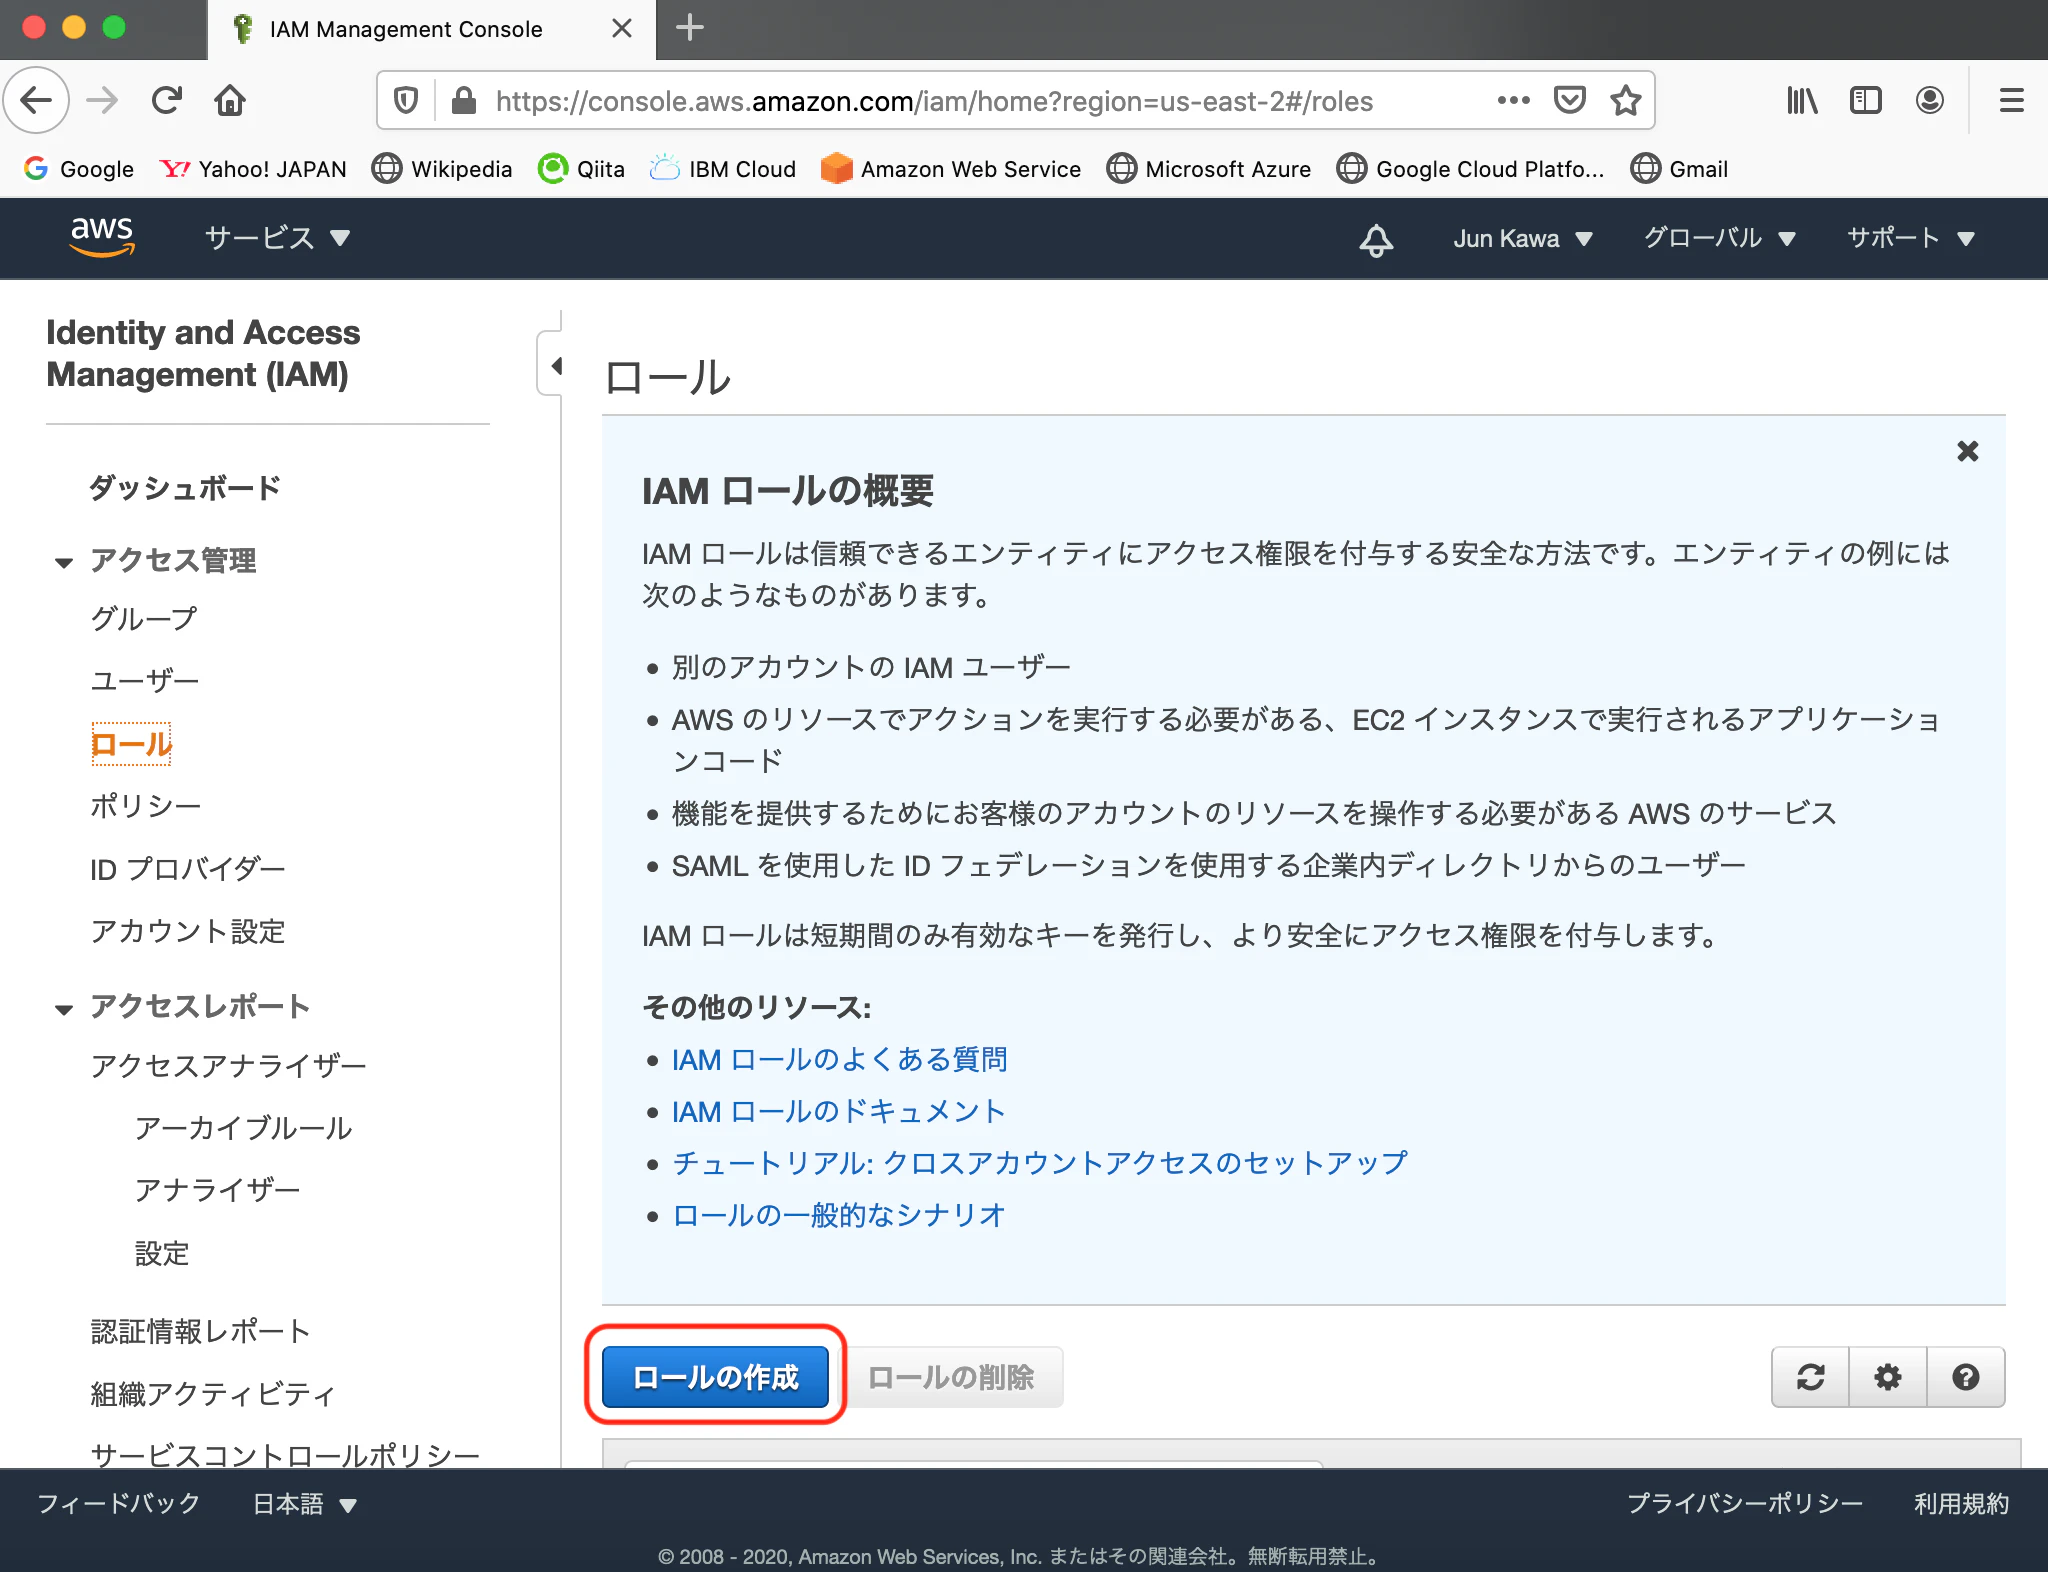The width and height of the screenshot is (2048, 1572).
Task: Select ポリシー in the sidebar
Action: [146, 806]
